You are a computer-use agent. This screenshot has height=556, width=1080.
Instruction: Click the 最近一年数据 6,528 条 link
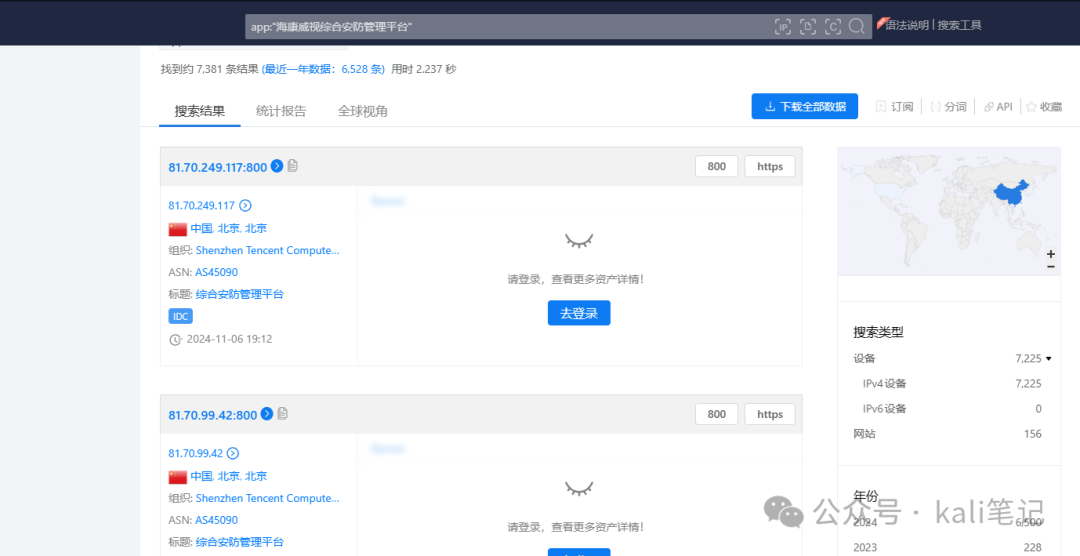tap(323, 69)
